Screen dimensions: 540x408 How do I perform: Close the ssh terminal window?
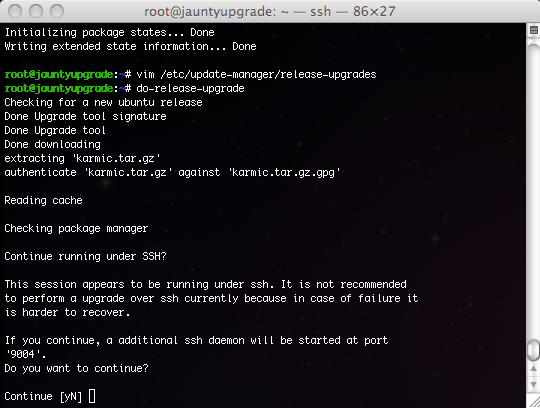(15, 11)
